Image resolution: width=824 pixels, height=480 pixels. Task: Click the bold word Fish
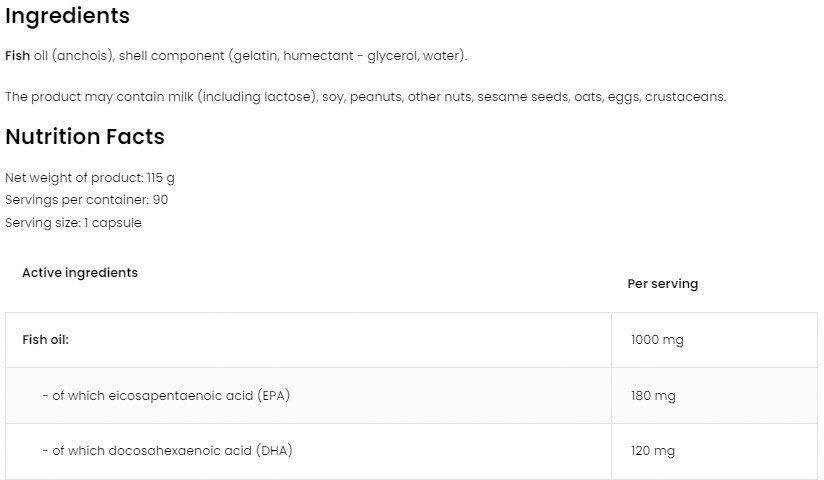coord(17,55)
